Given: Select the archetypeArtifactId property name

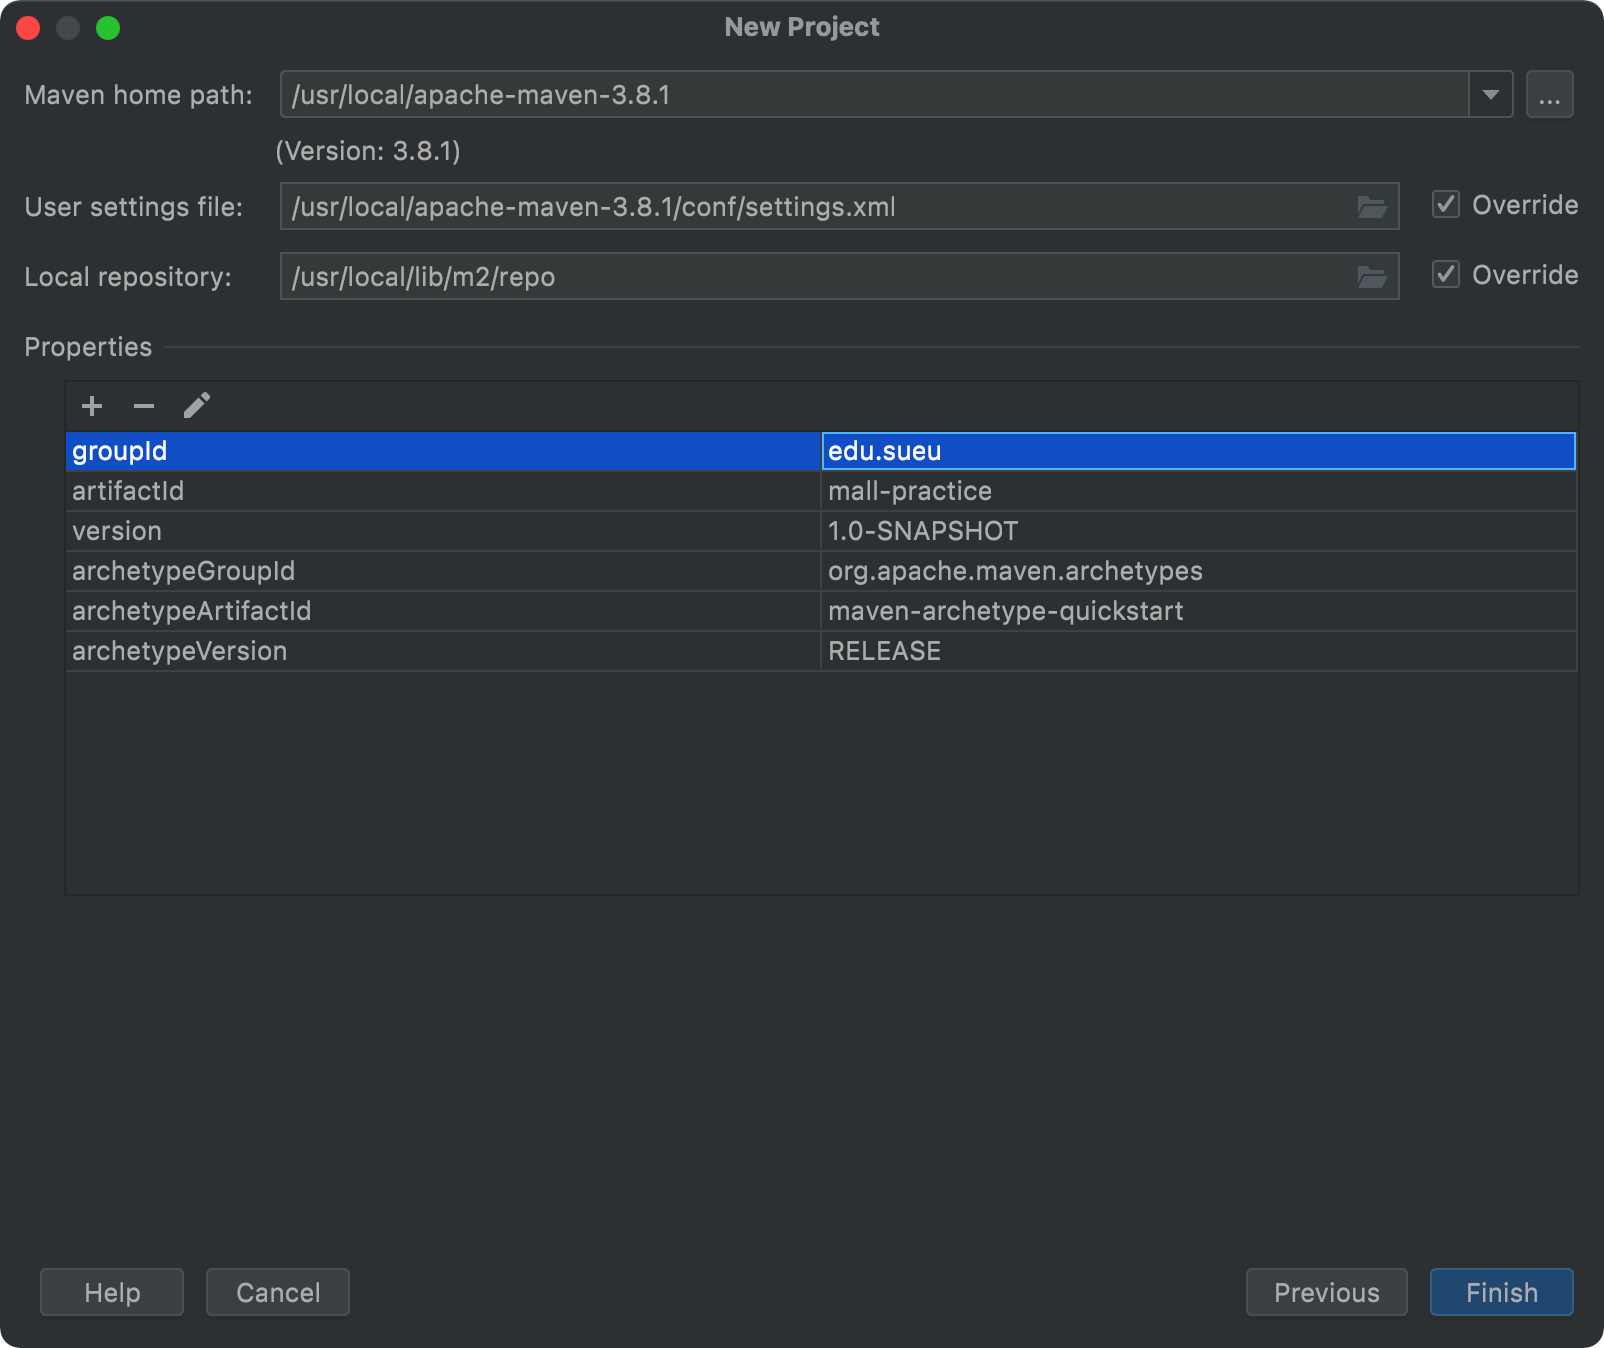Looking at the screenshot, I should pyautogui.click(x=443, y=611).
